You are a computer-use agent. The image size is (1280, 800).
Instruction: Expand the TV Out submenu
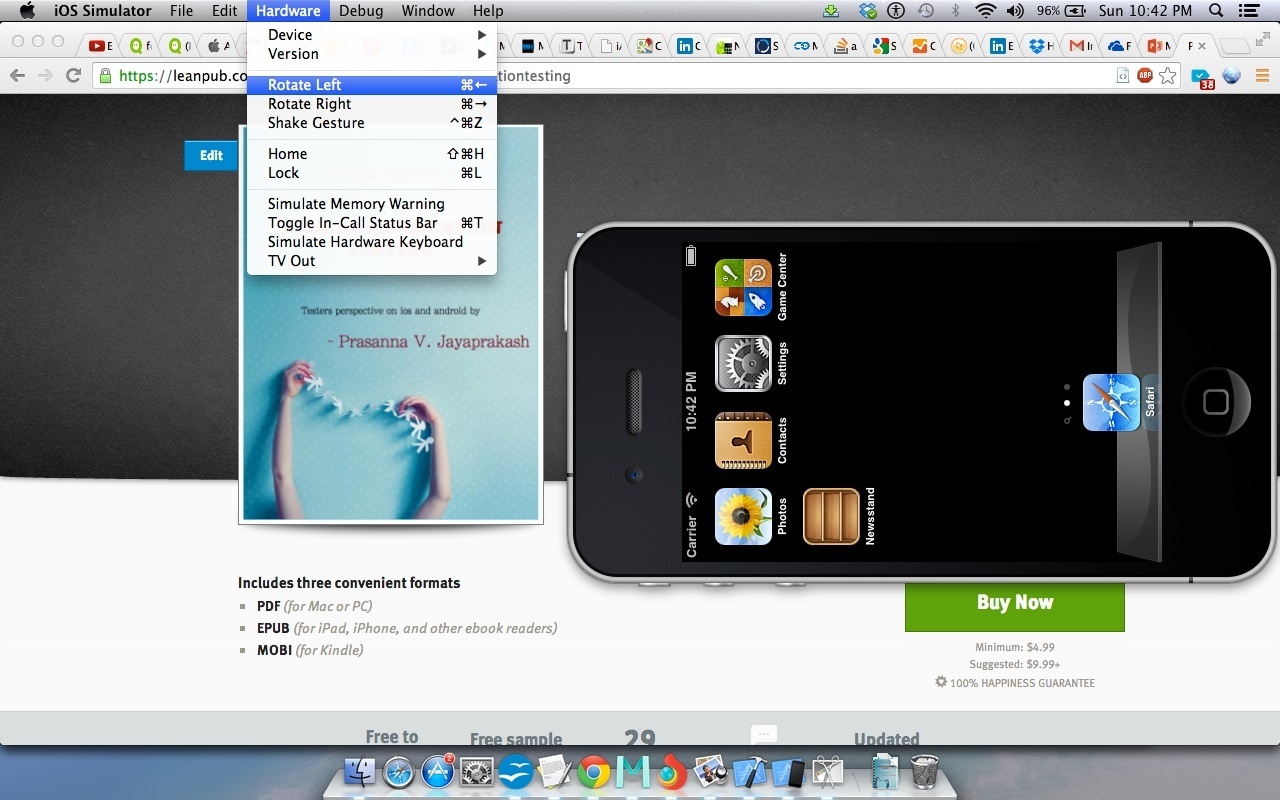coord(291,261)
